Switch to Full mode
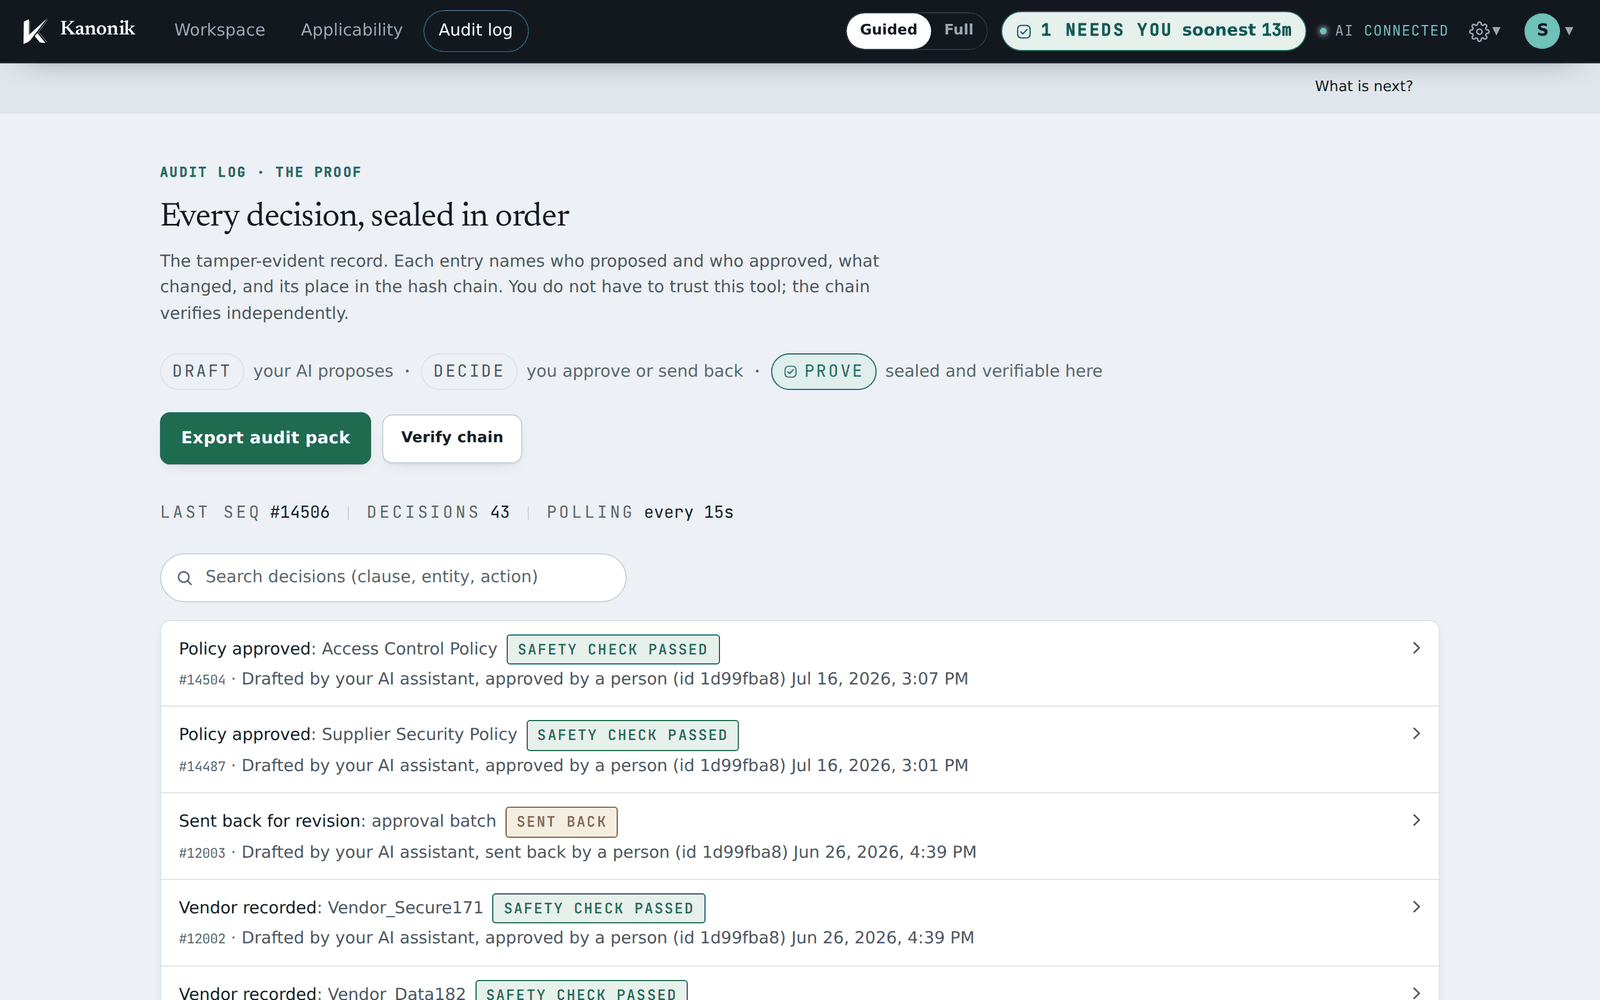Screen dimensions: 1600x1000 (958, 30)
